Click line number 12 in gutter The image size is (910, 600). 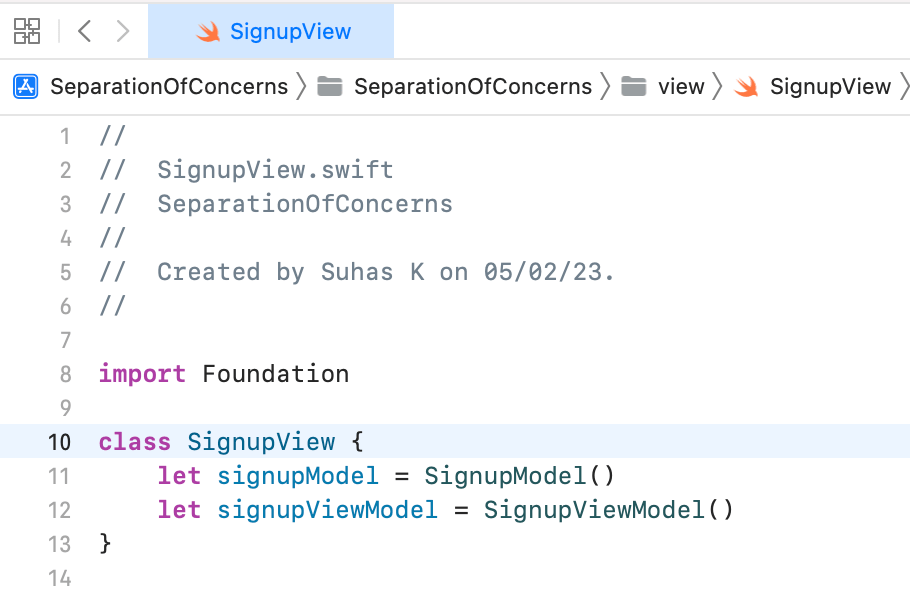point(59,510)
